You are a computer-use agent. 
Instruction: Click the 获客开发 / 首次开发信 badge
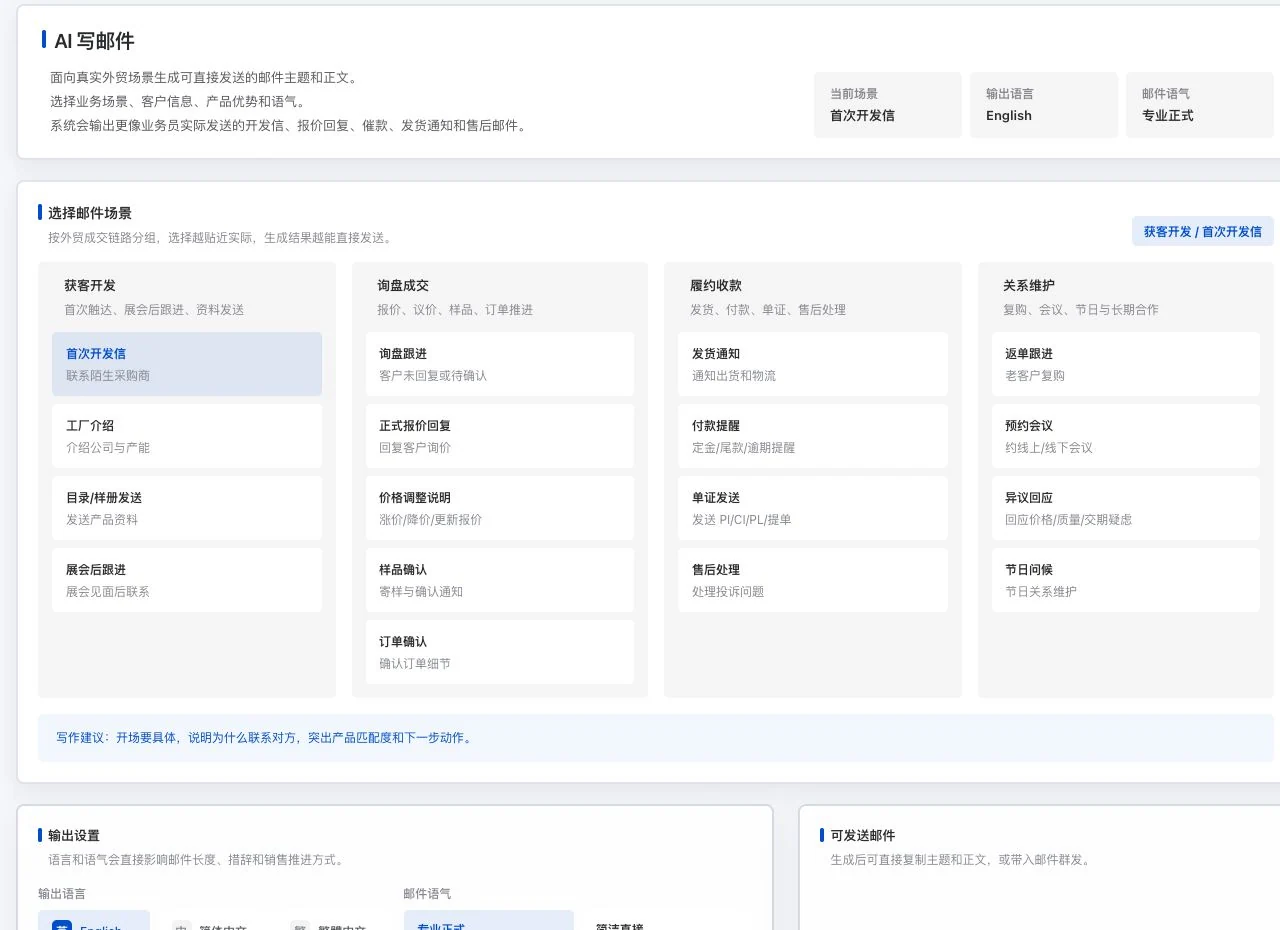coord(1203,231)
